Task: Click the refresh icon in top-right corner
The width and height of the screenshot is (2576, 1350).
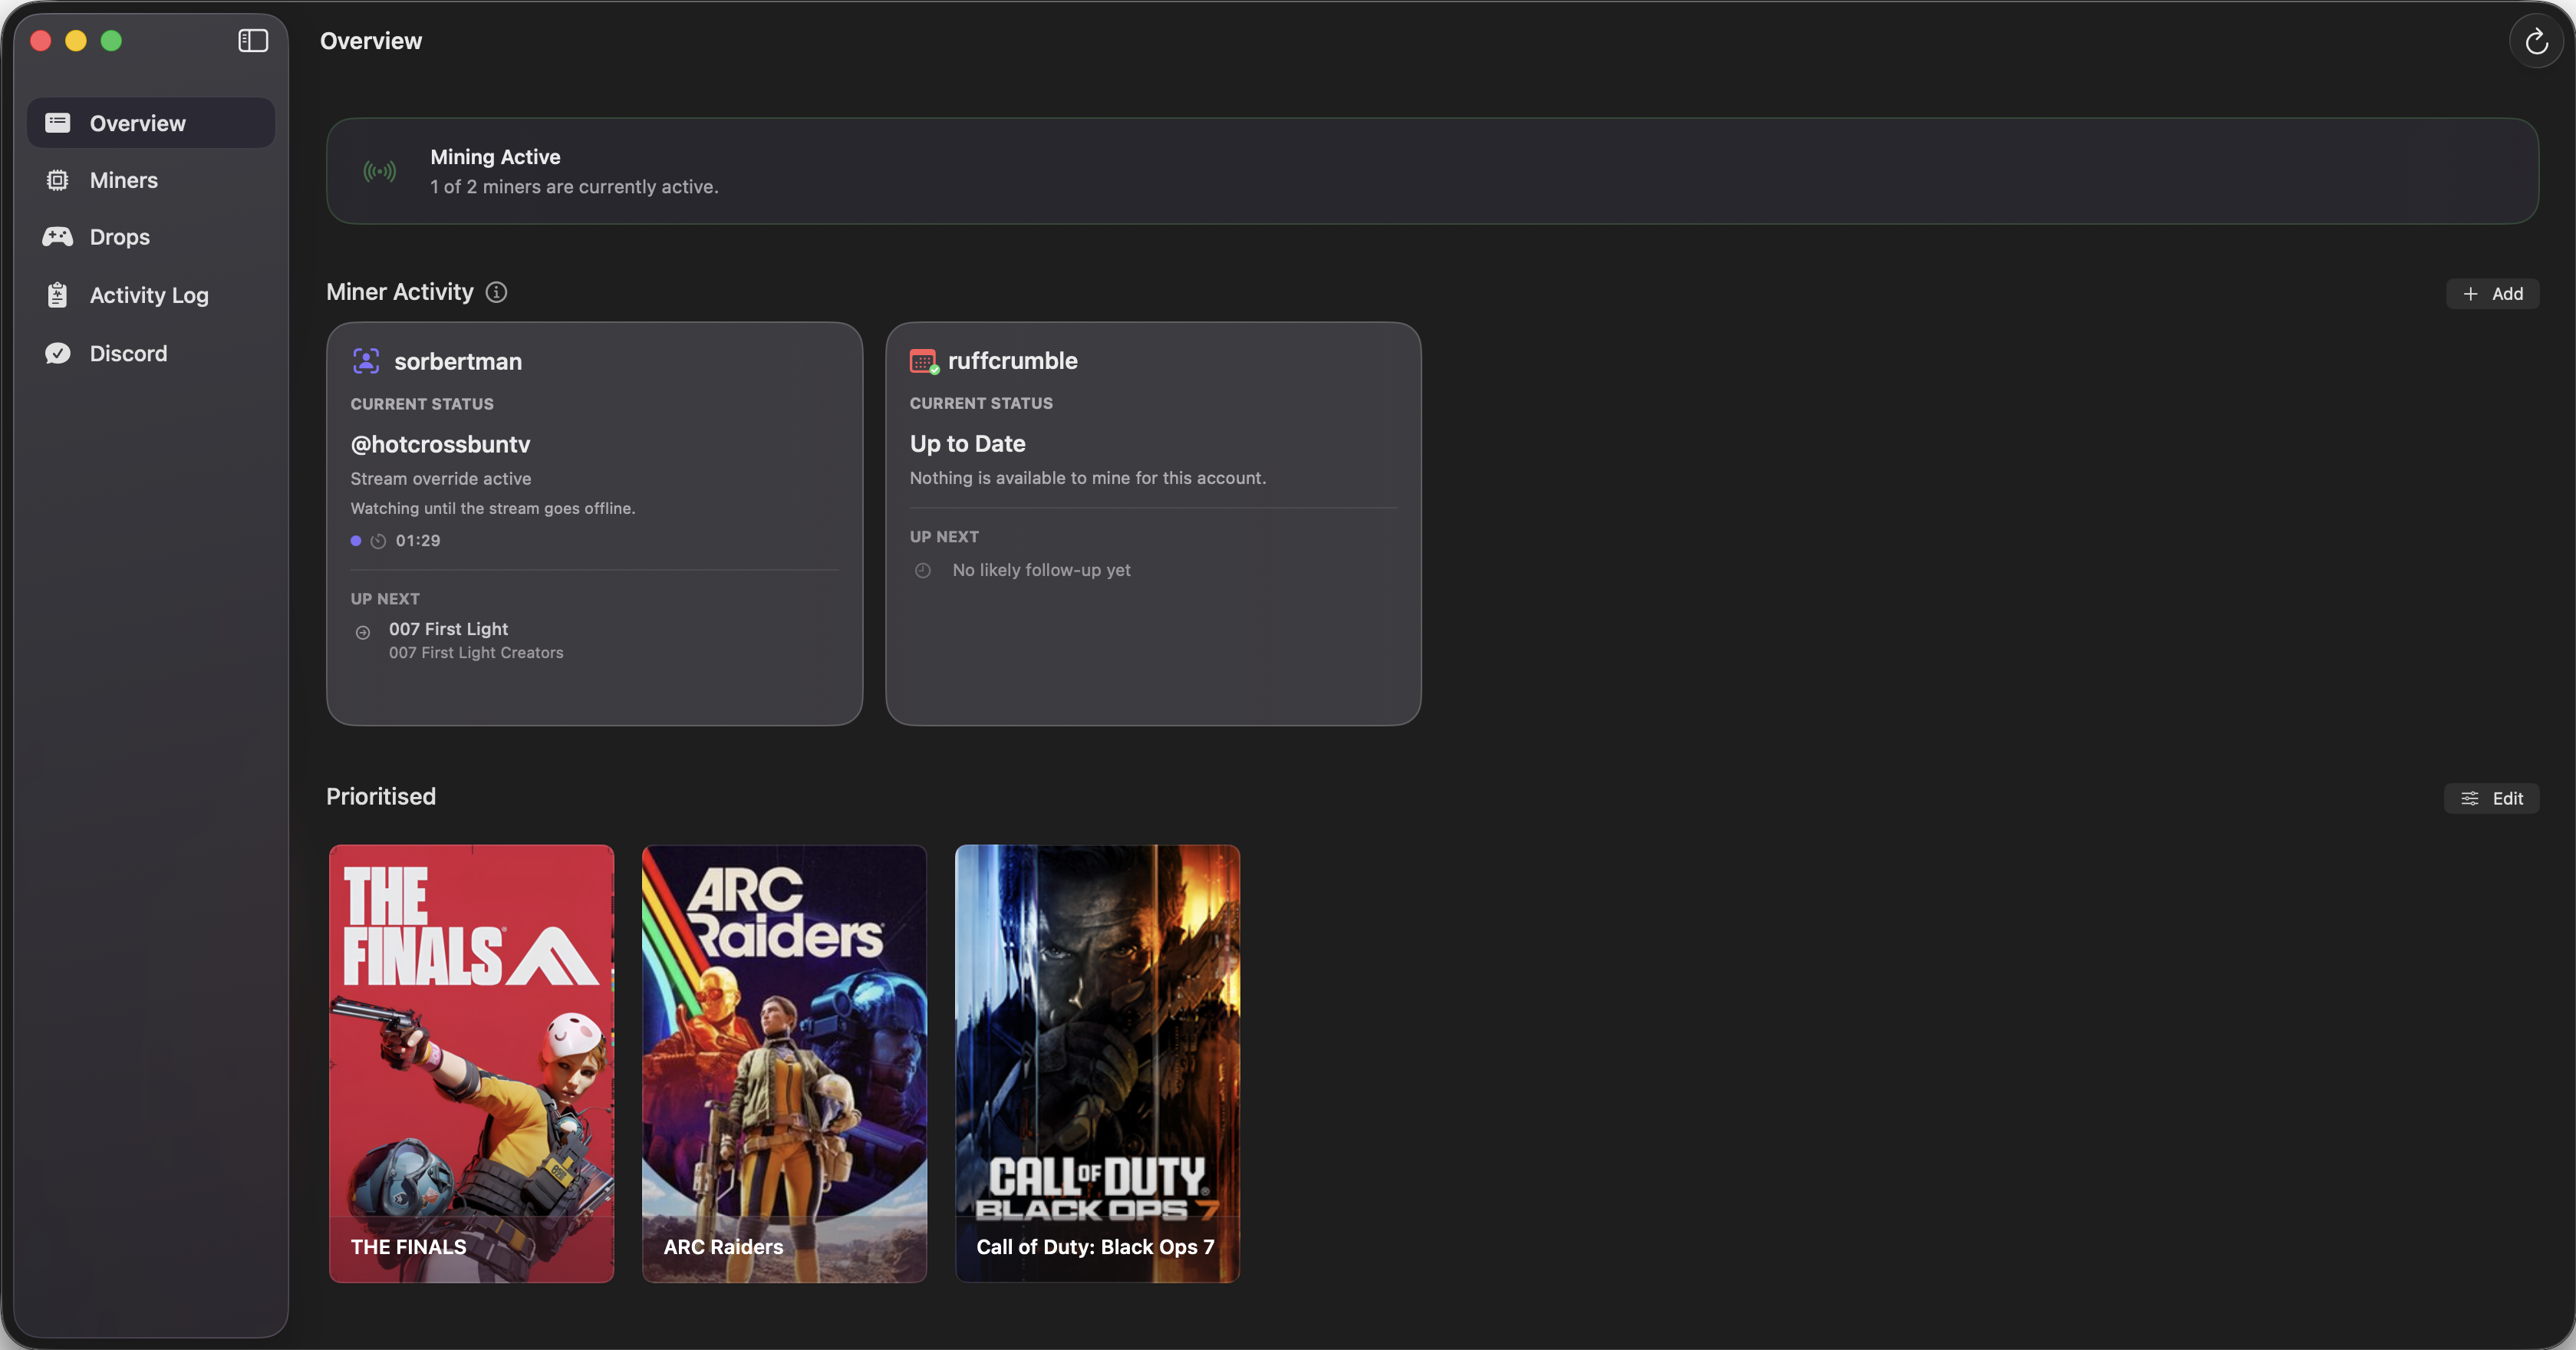Action: point(2536,41)
